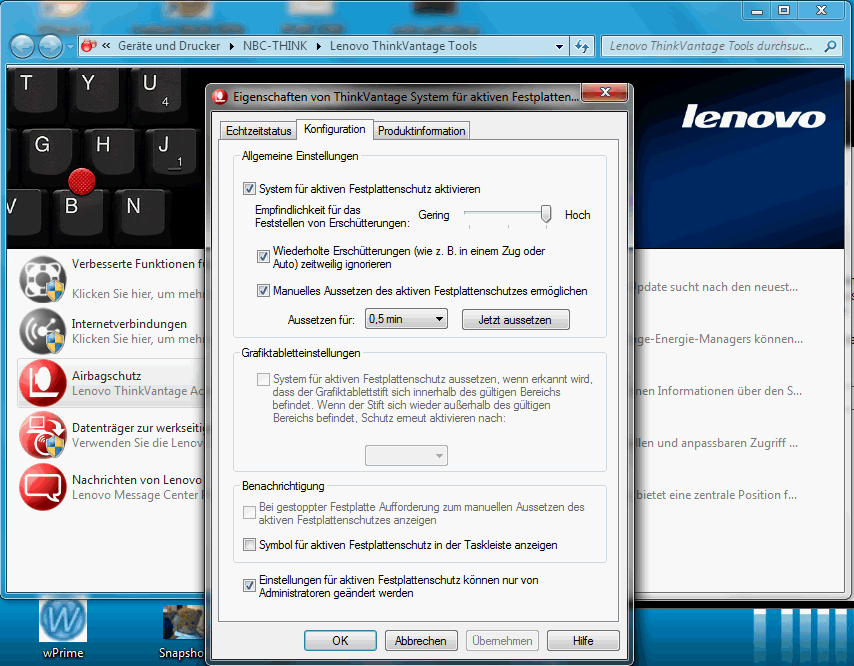This screenshot has width=854, height=666.
Task: Toggle nur von Administratoren geändert werden checkbox
Action: pyautogui.click(x=249, y=585)
